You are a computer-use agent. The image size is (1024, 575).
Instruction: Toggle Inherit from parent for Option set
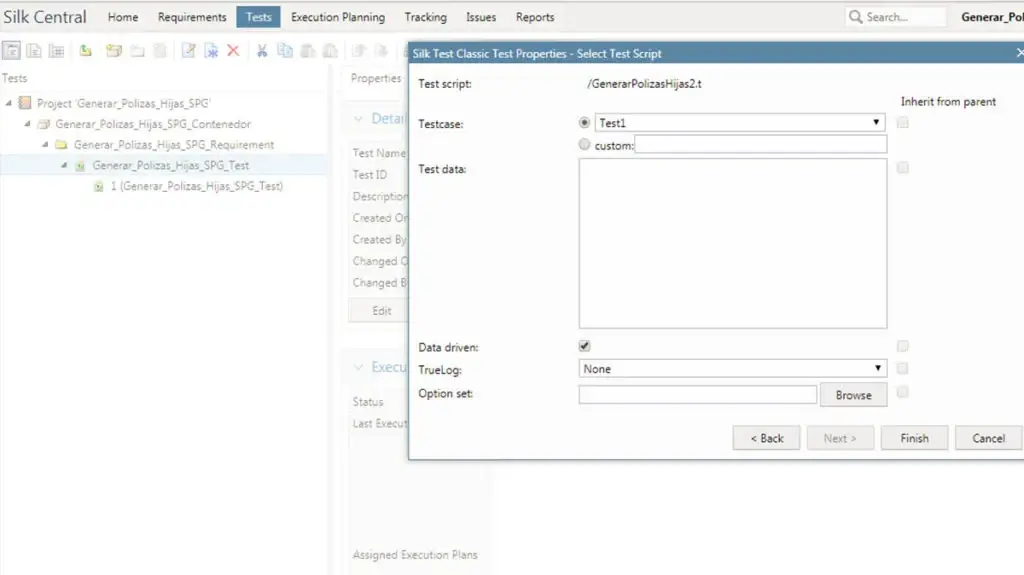pyautogui.click(x=903, y=392)
